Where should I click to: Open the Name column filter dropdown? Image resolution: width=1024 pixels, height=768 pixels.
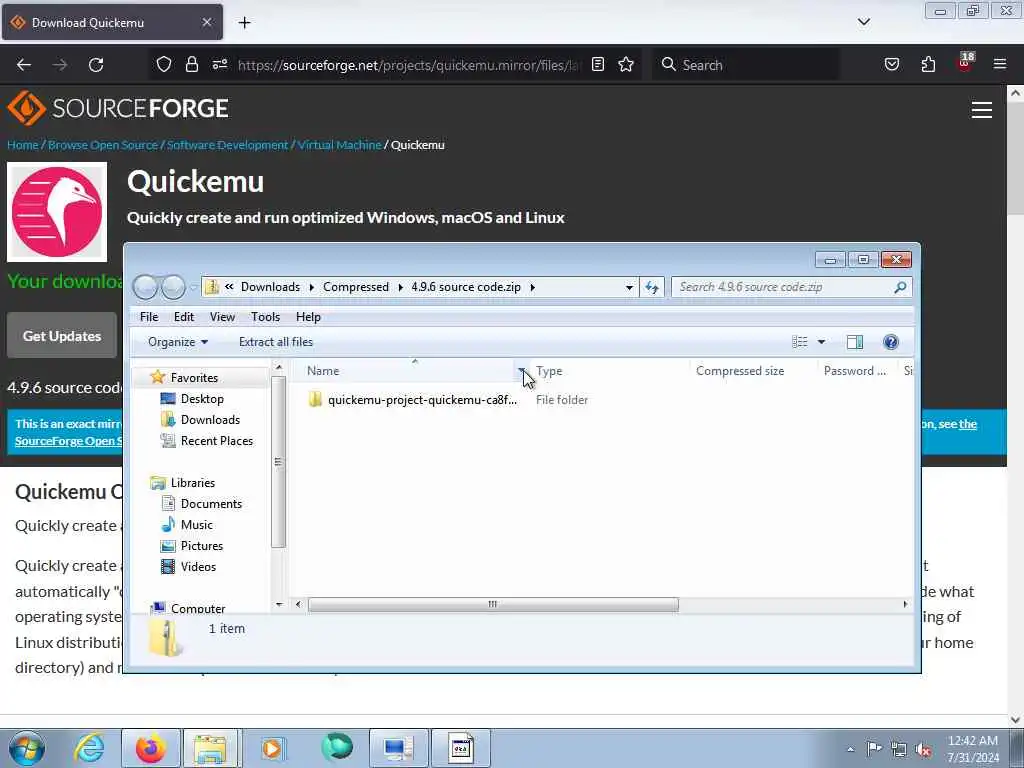[x=522, y=370]
